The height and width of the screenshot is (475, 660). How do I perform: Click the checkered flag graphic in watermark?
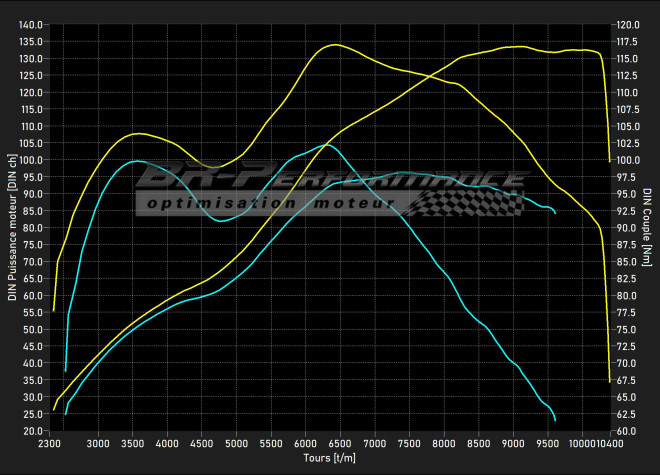click(x=468, y=202)
